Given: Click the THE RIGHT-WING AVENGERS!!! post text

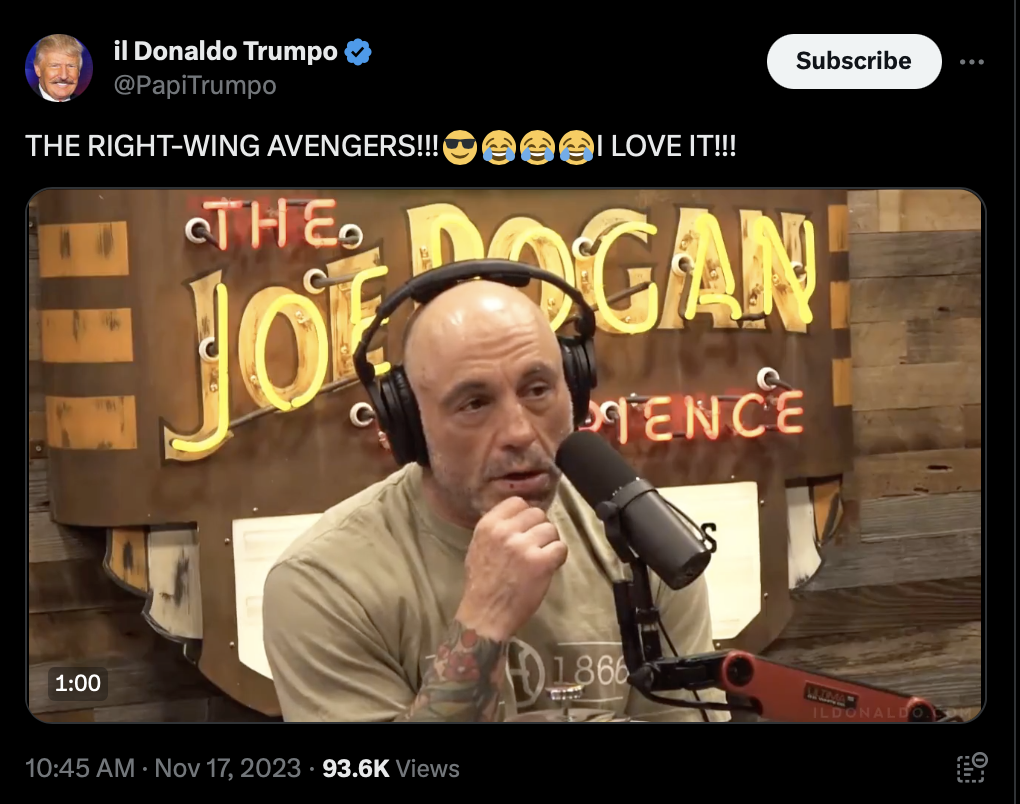Looking at the screenshot, I should point(232,146).
